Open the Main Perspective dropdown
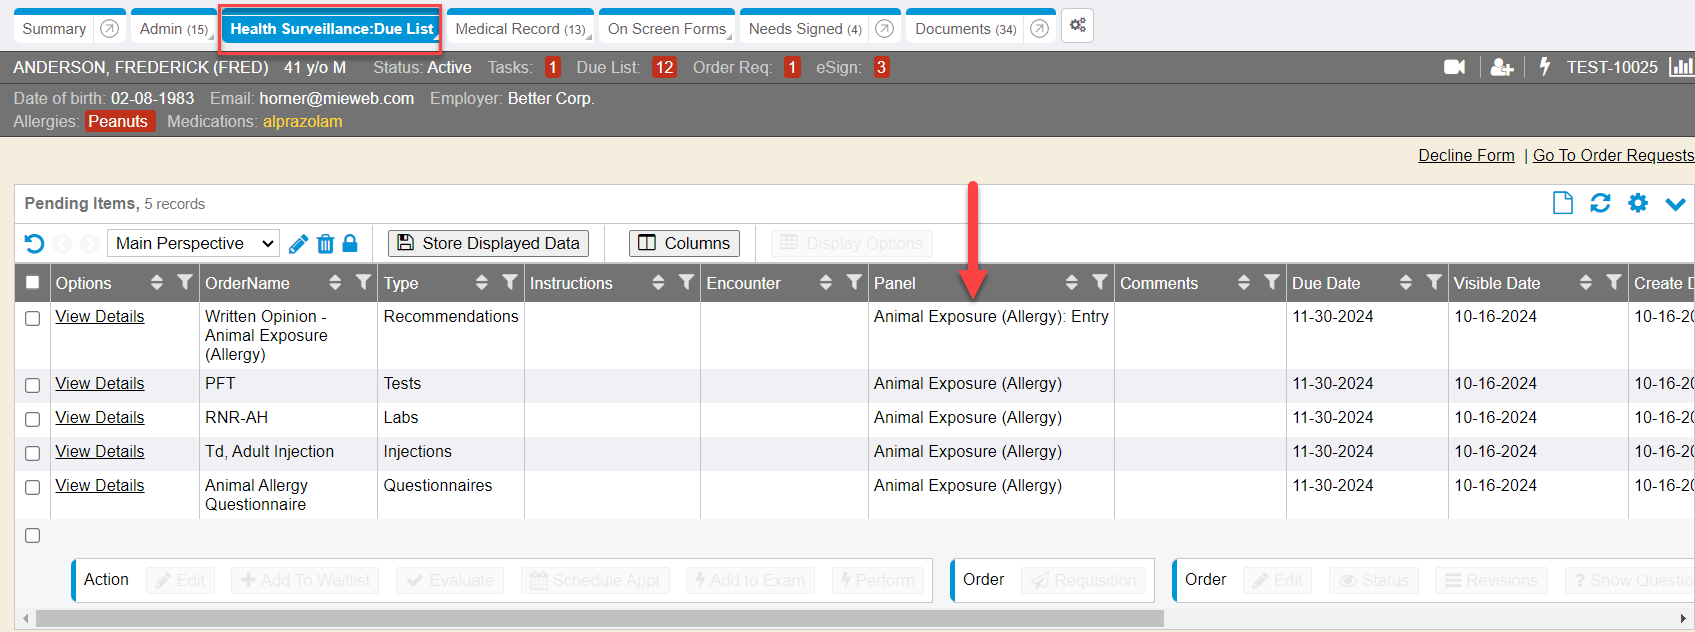The width and height of the screenshot is (1695, 632). 194,243
